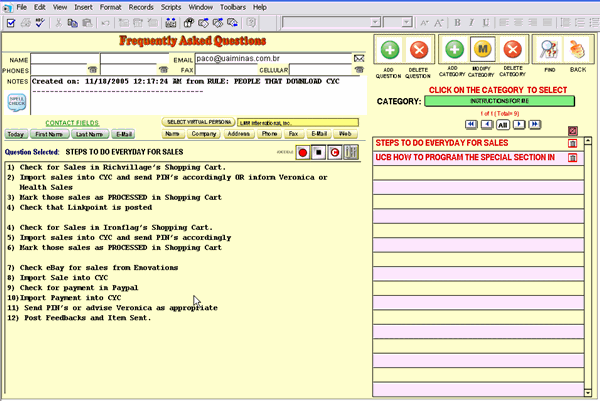Image resolution: width=600 pixels, height=401 pixels.
Task: Click the Select Virtual Persona button
Action: 199,122
